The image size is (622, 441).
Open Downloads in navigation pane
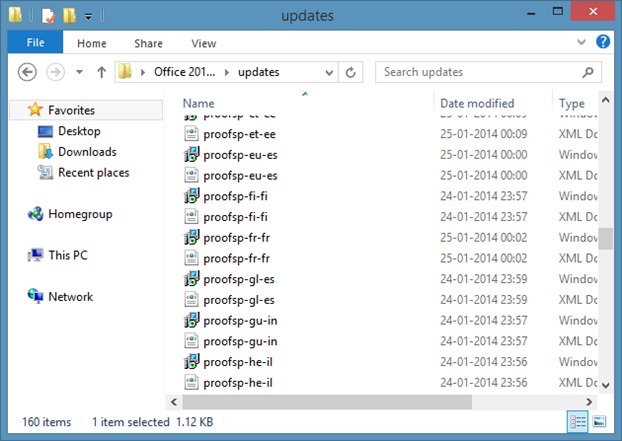point(87,151)
